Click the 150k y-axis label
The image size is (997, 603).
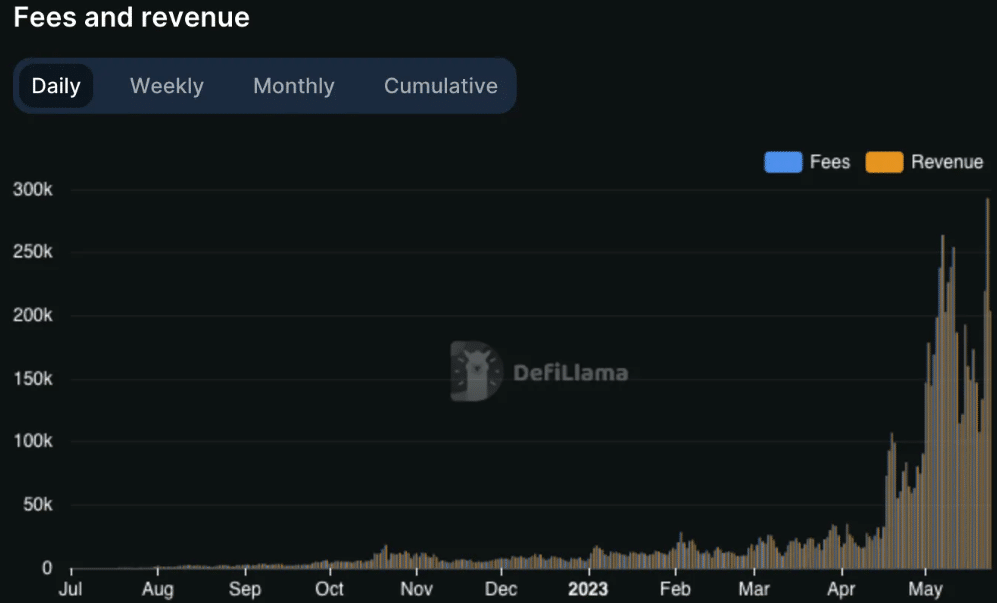pos(33,378)
